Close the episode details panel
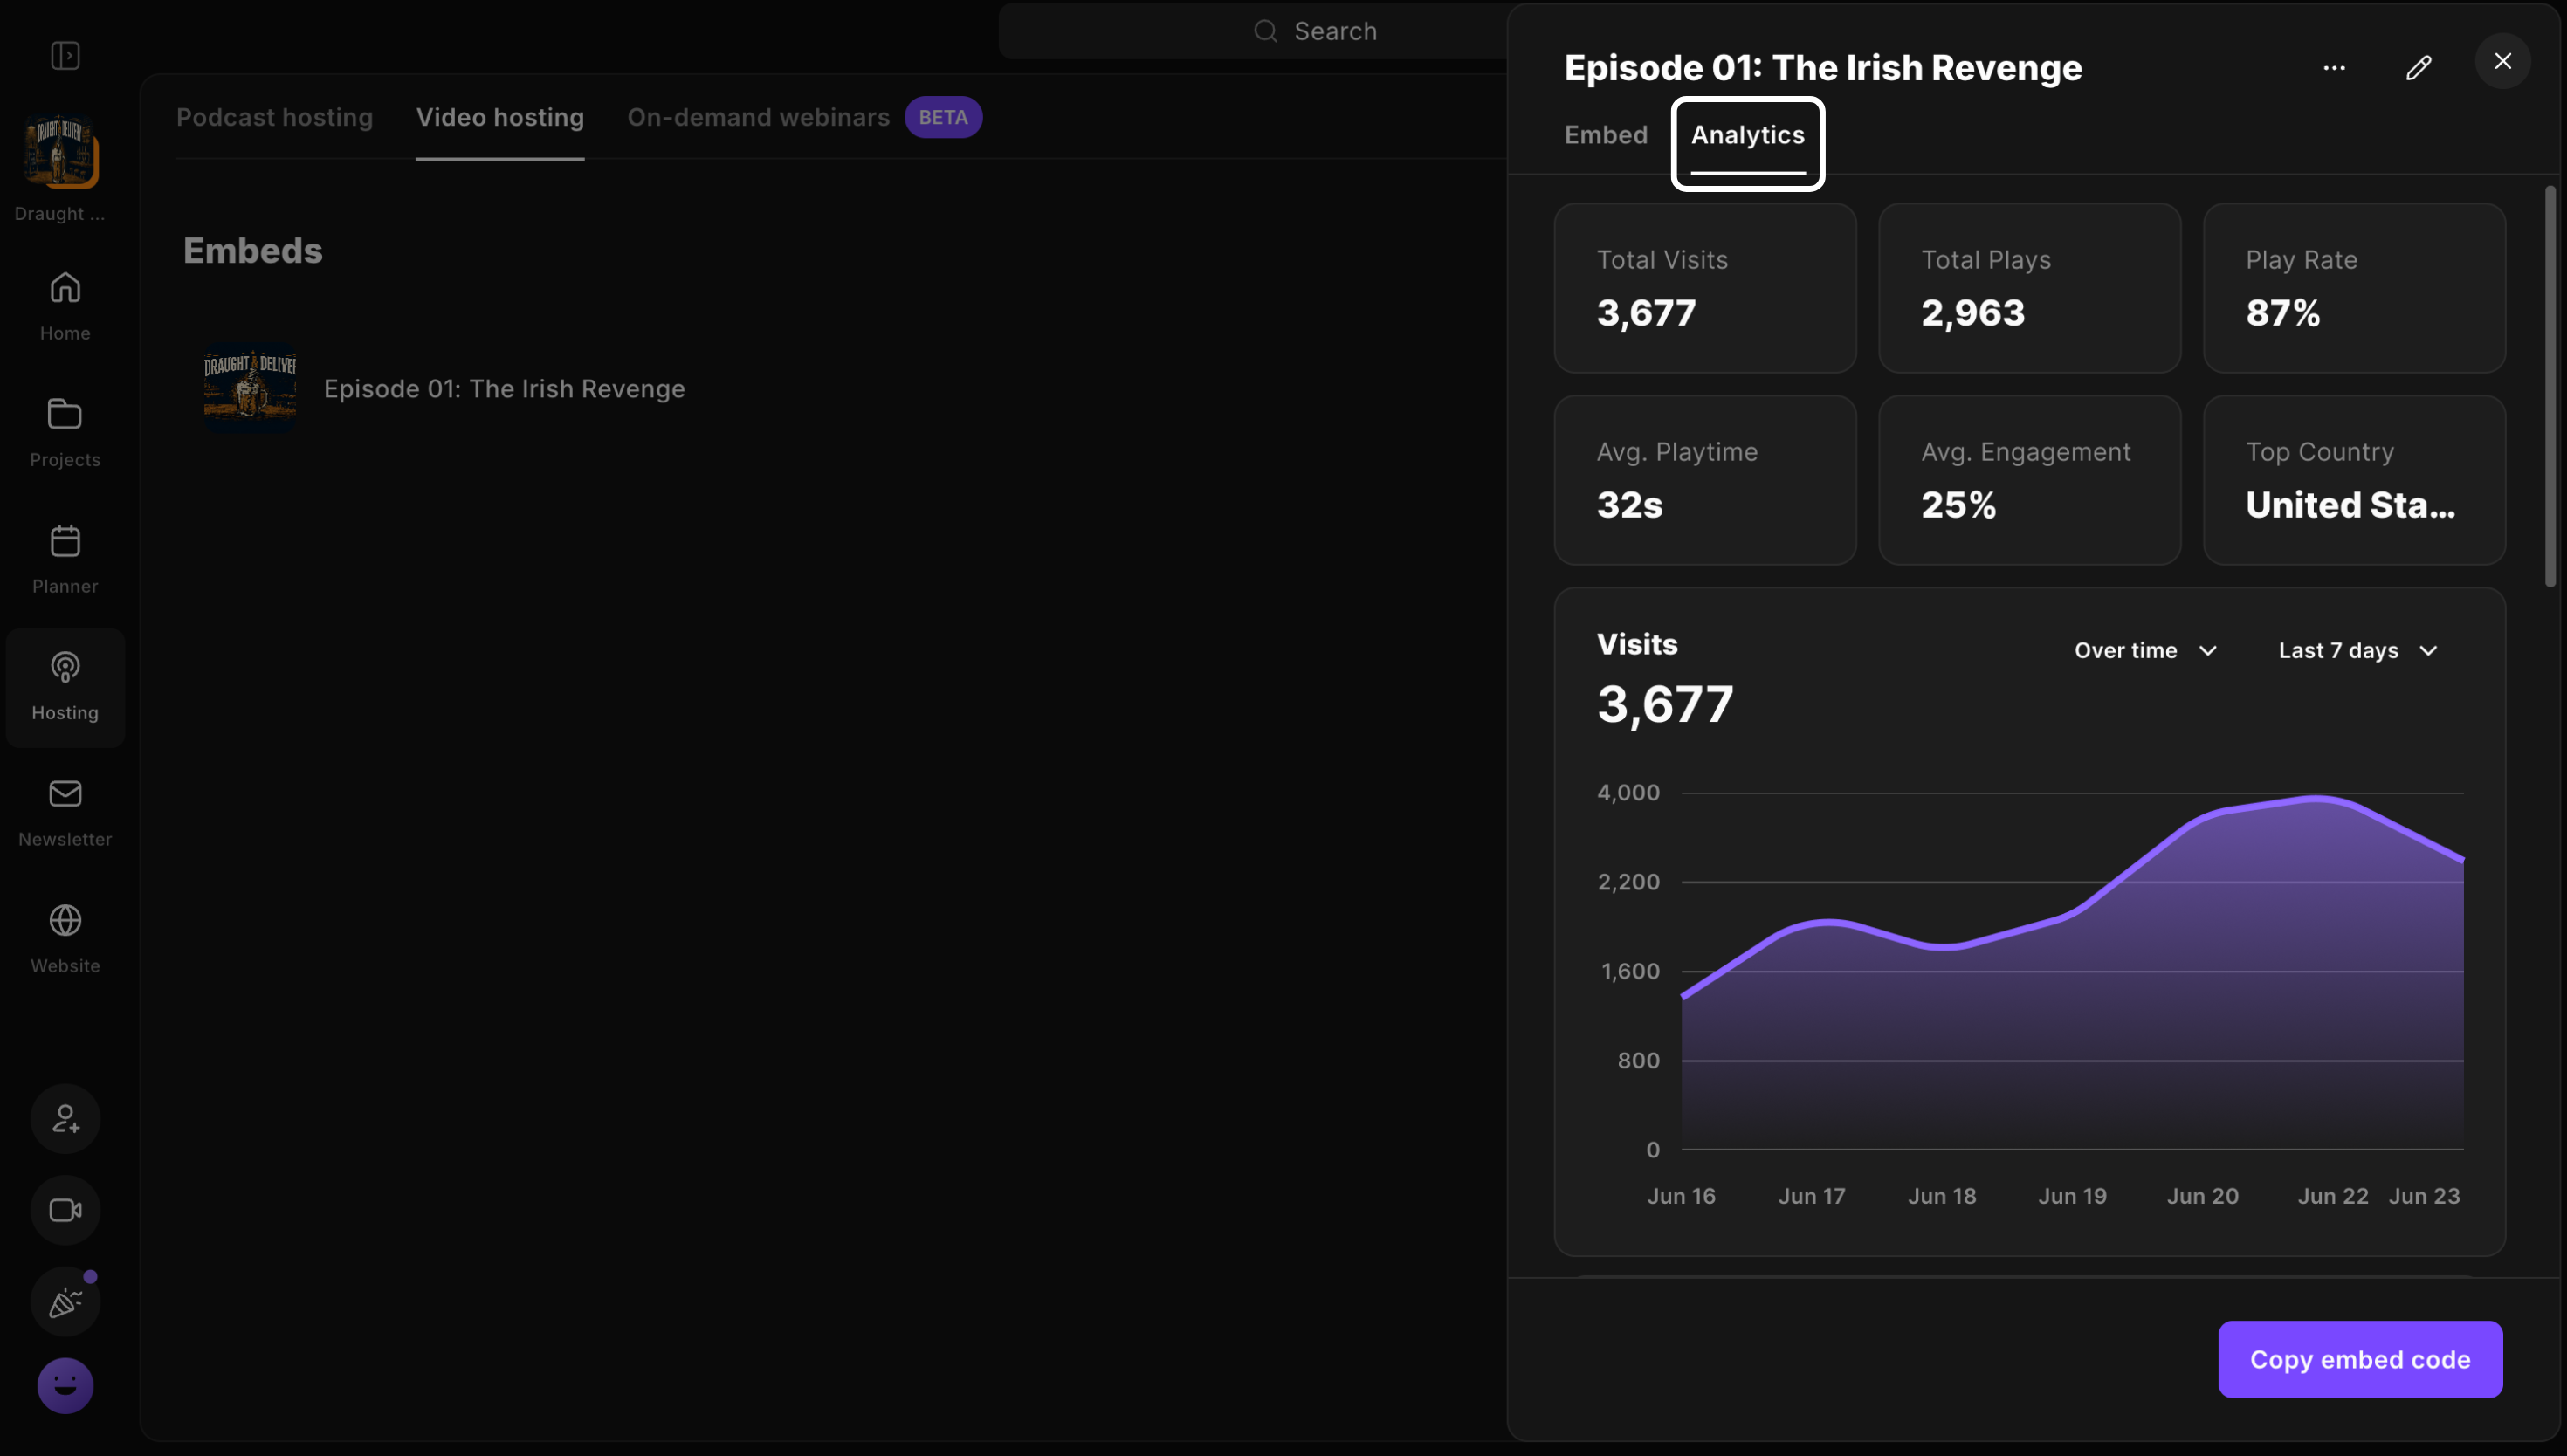The image size is (2567, 1456). coord(2502,61)
